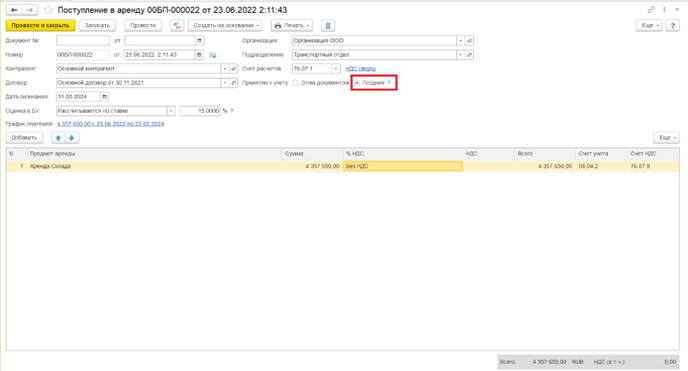Open Договор record with open icon
This screenshot has height=371, width=688.
233,83
